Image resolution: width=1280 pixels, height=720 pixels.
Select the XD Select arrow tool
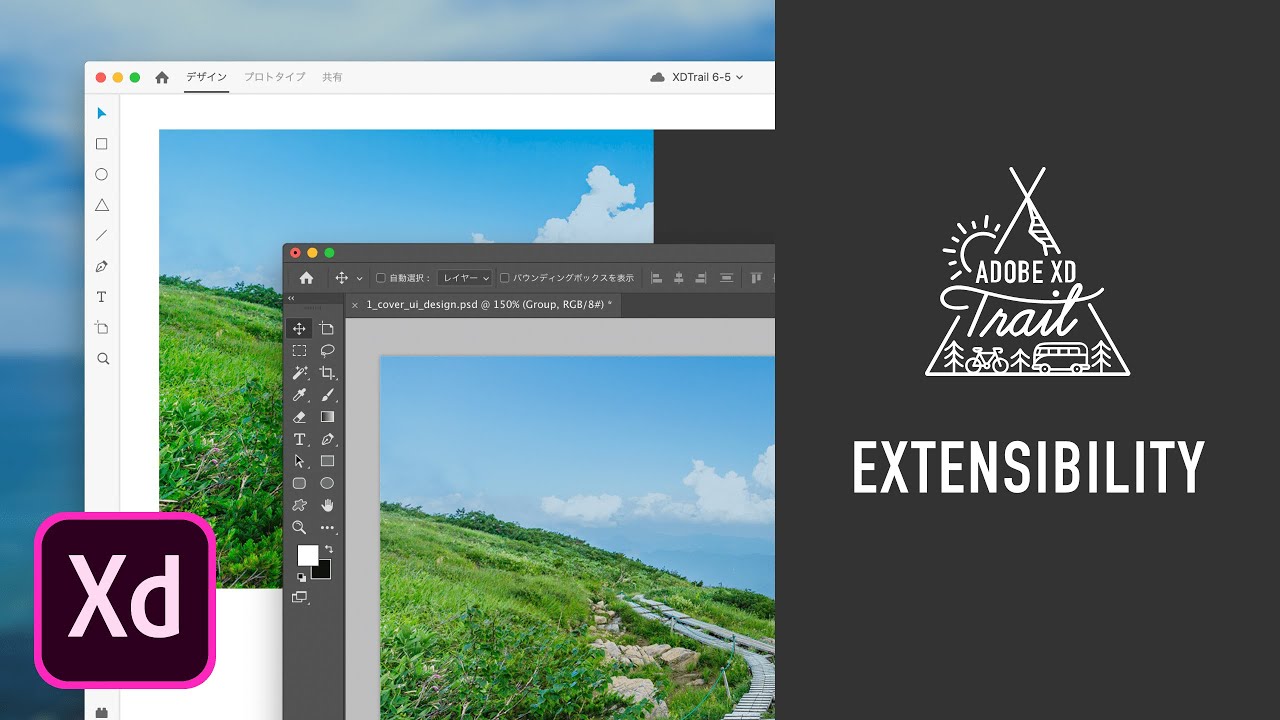(101, 113)
